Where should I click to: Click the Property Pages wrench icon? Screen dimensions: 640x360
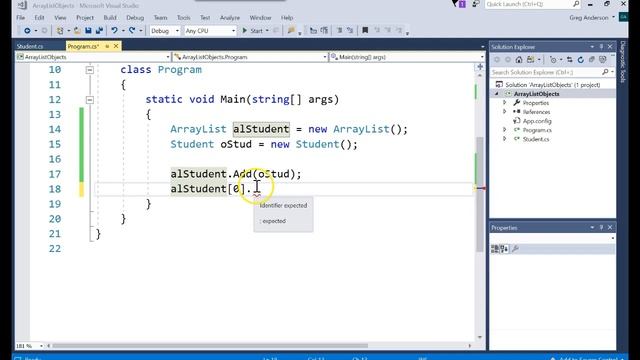pyautogui.click(x=515, y=249)
